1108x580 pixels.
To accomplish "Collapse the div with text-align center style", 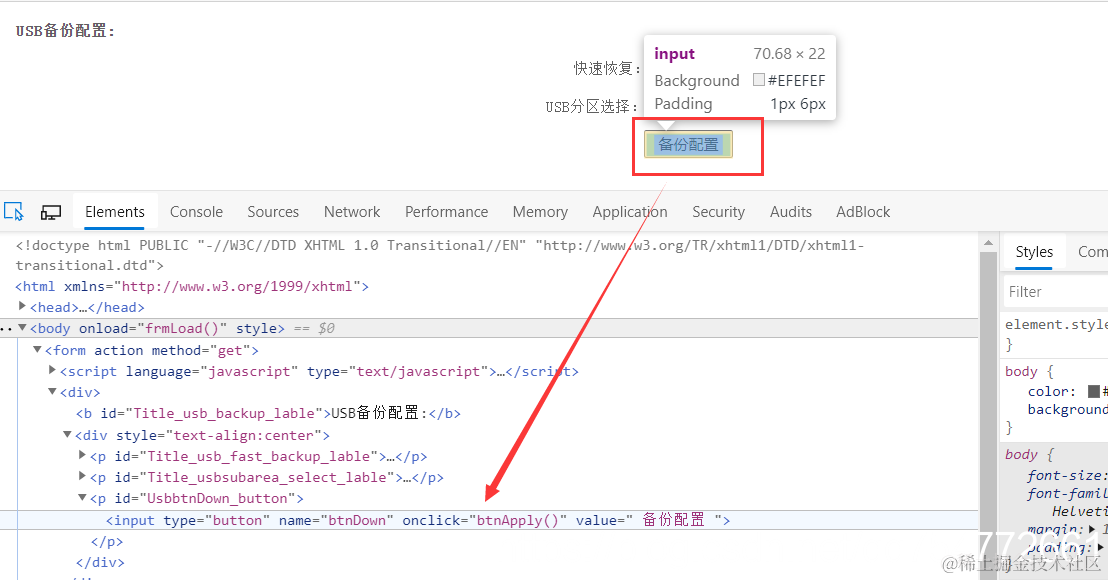I will coord(67,434).
